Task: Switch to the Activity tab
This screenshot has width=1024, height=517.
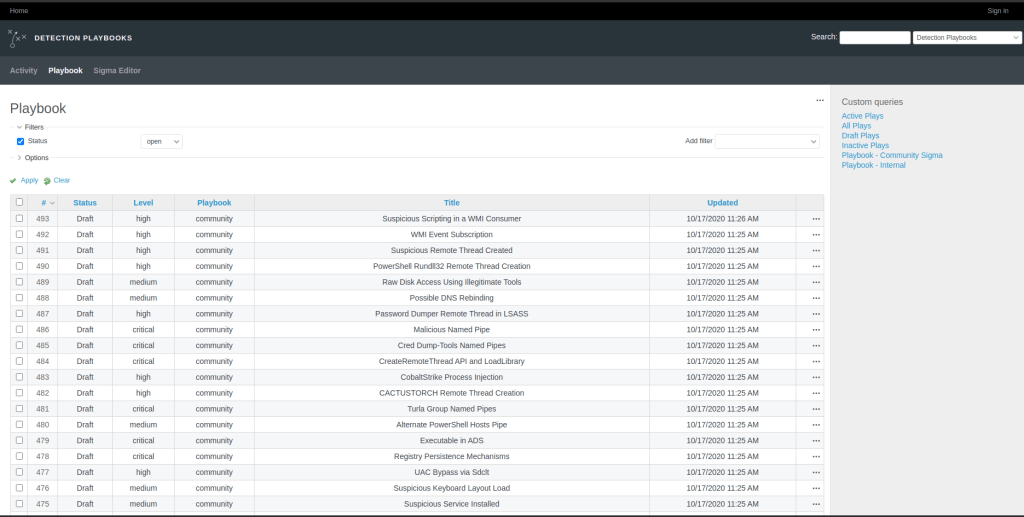Action: (x=24, y=71)
